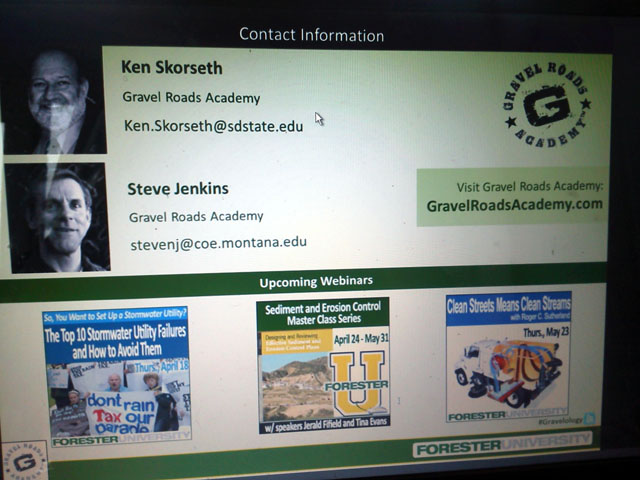Click 'April 24 - May 31' date text

click(361, 339)
